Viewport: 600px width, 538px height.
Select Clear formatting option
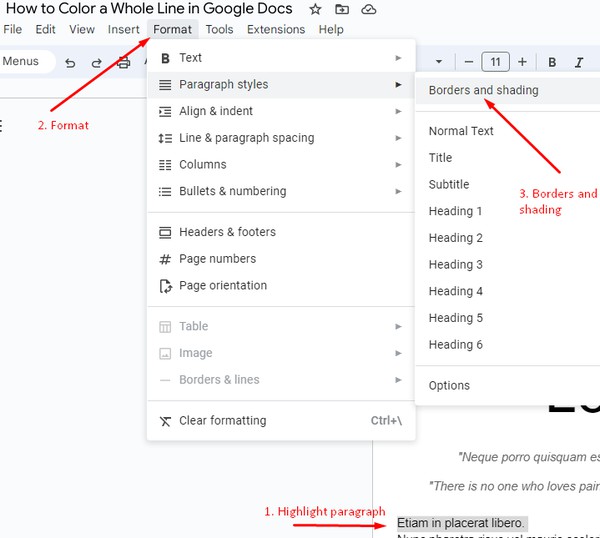pyautogui.click(x=281, y=421)
